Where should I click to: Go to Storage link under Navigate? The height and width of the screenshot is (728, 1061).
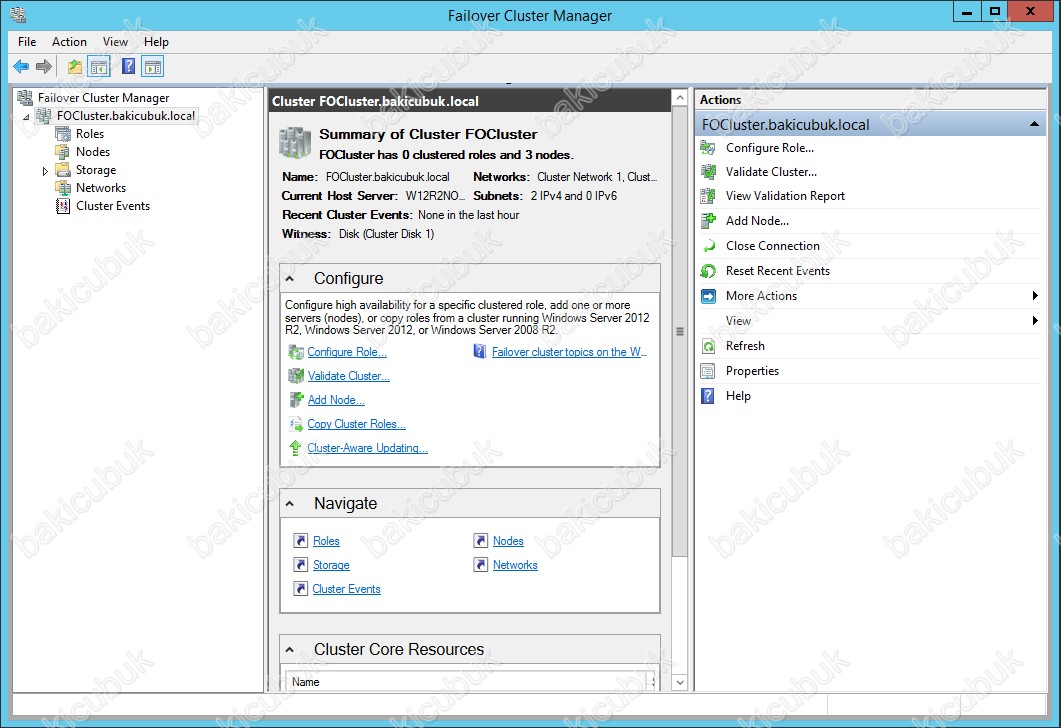click(331, 565)
